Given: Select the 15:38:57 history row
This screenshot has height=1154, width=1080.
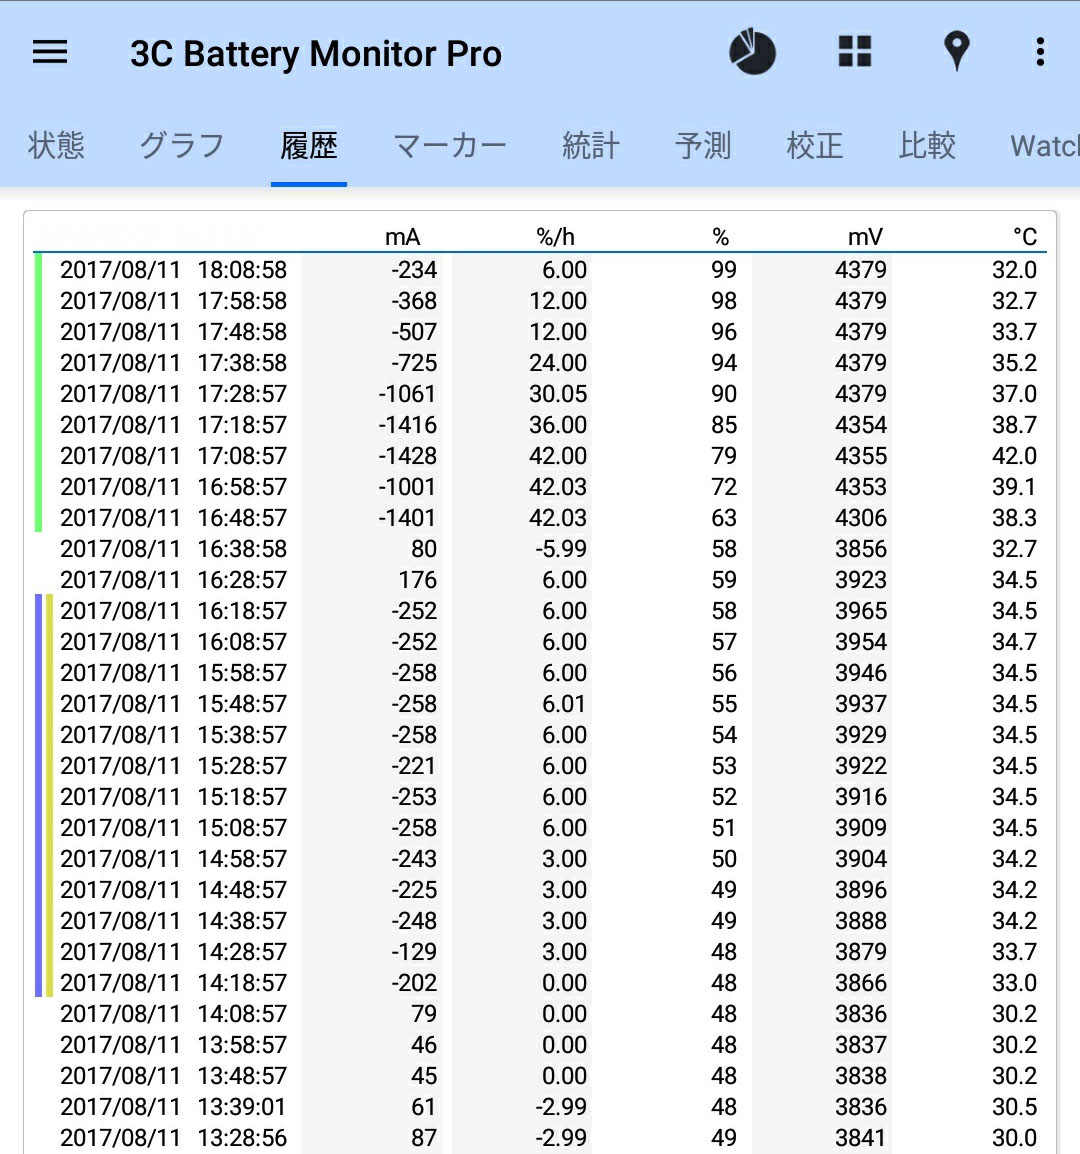Looking at the screenshot, I should point(540,734).
